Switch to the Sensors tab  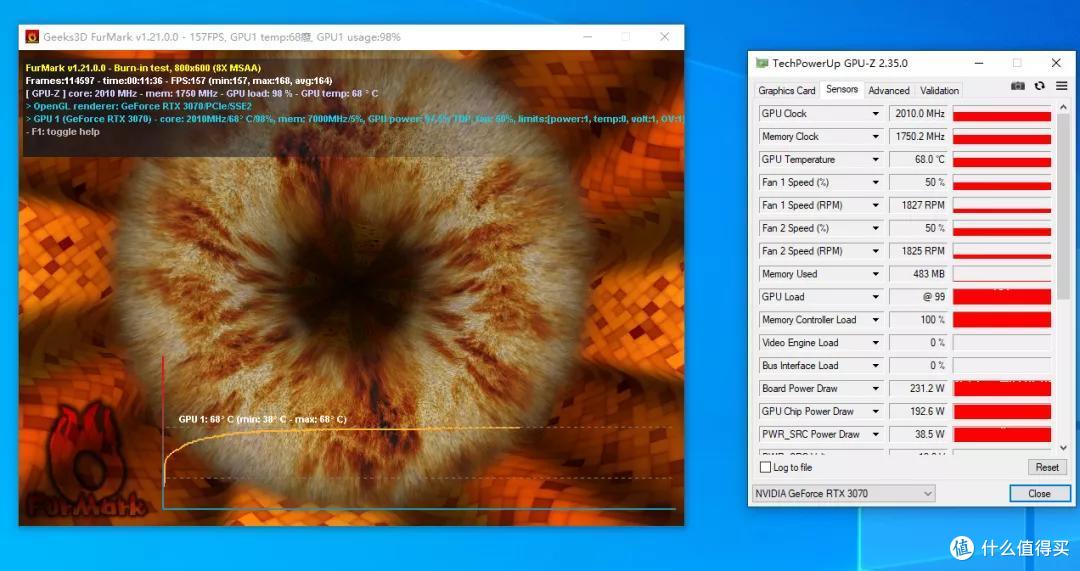click(x=842, y=90)
